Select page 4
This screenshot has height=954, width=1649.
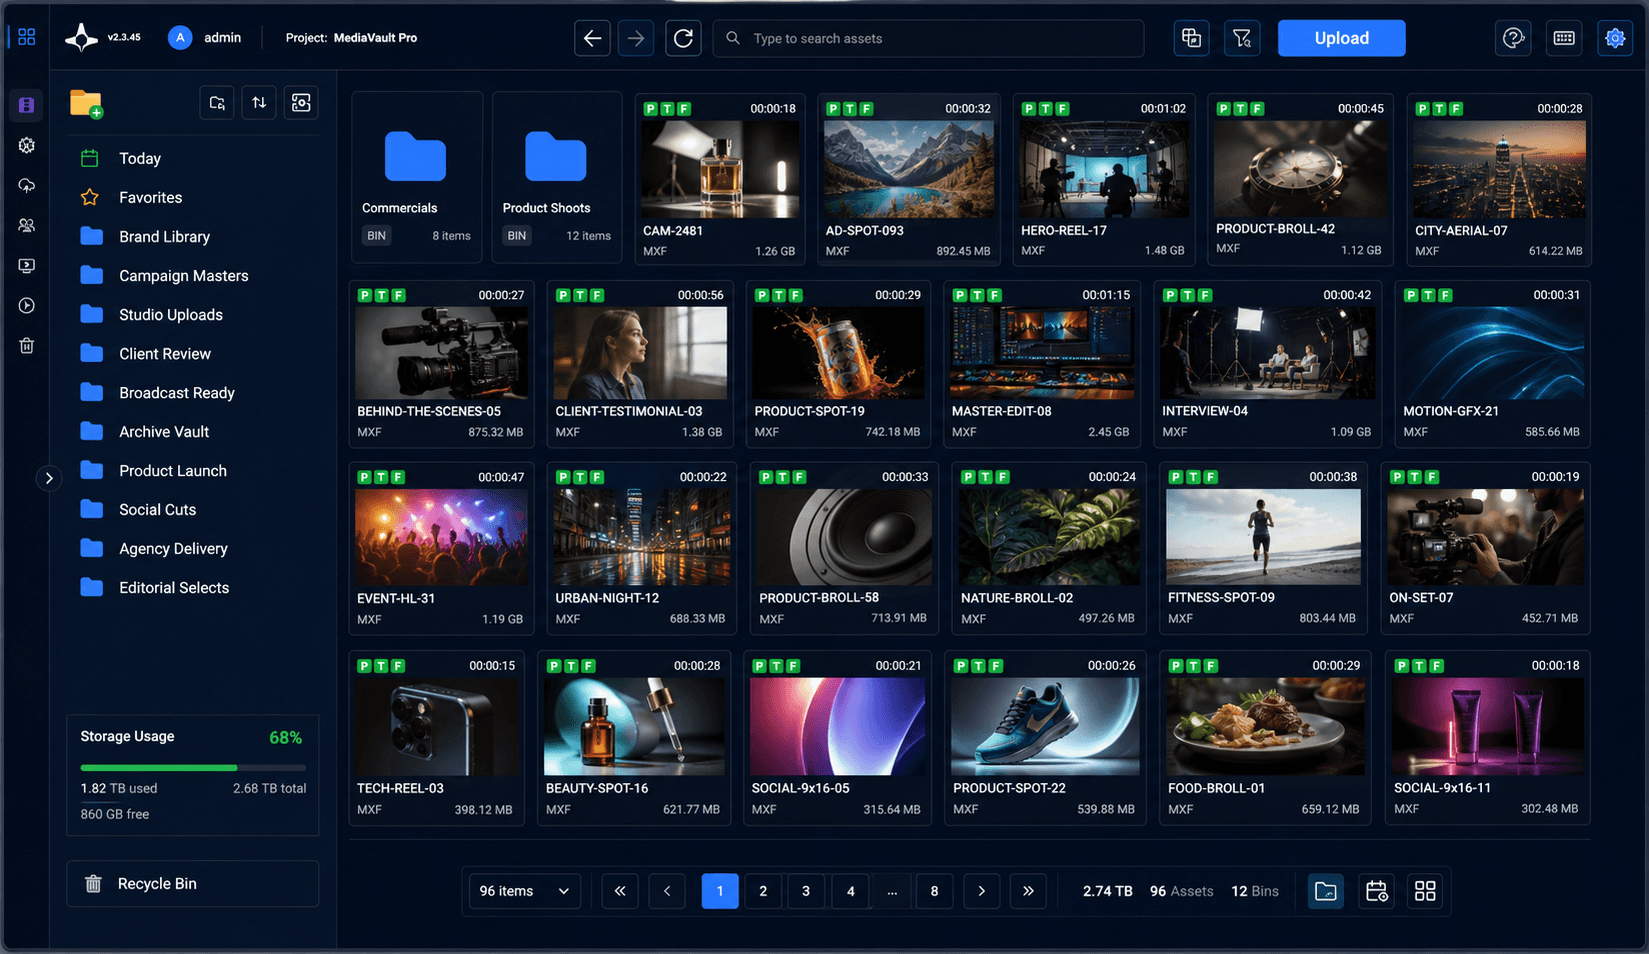(851, 891)
